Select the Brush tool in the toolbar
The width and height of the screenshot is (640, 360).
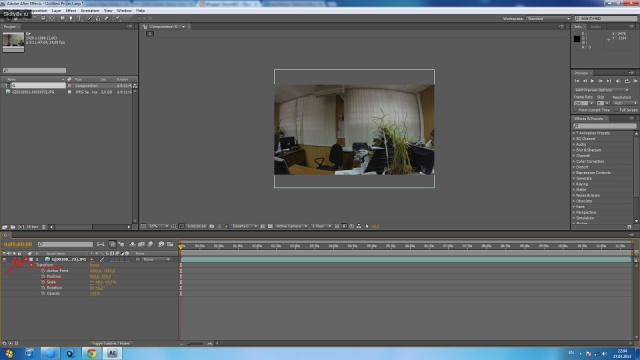click(x=89, y=18)
